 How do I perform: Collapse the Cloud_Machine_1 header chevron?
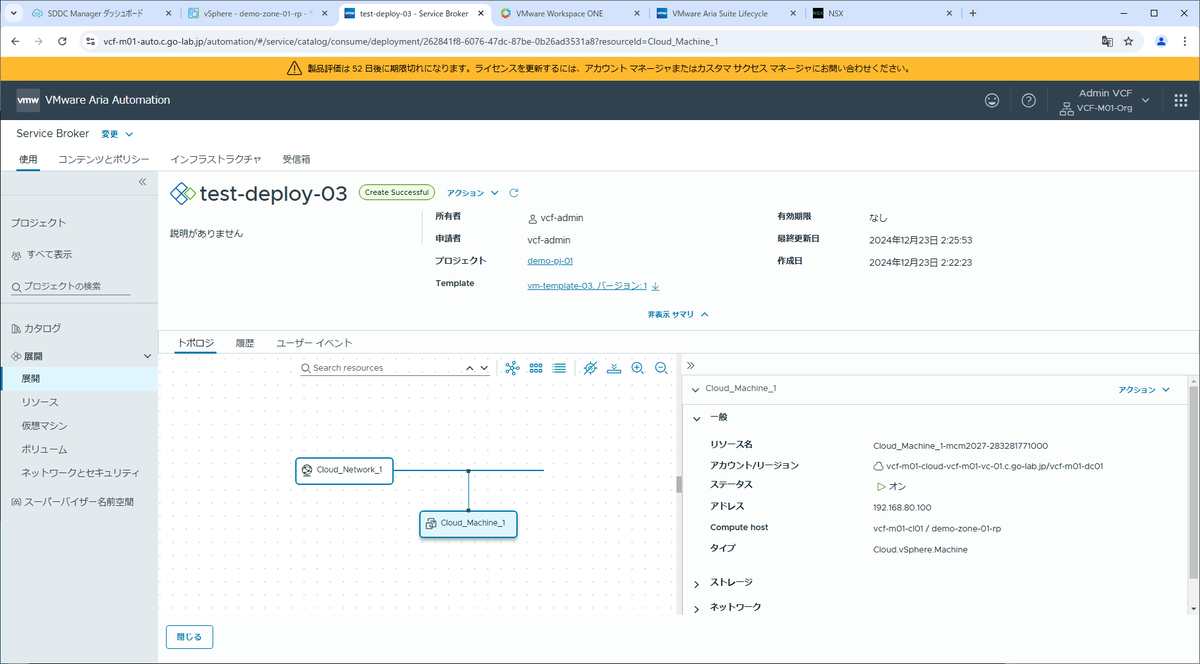696,389
